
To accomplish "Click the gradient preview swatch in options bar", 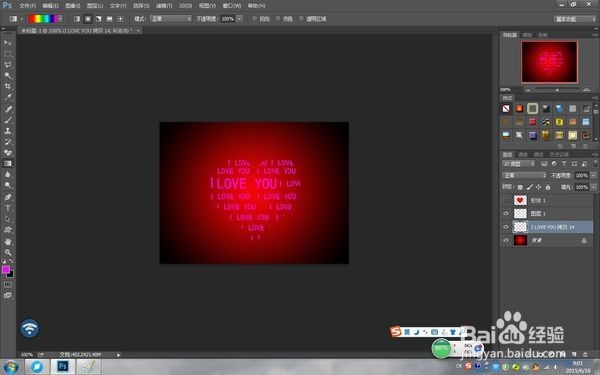I will tap(43, 18).
